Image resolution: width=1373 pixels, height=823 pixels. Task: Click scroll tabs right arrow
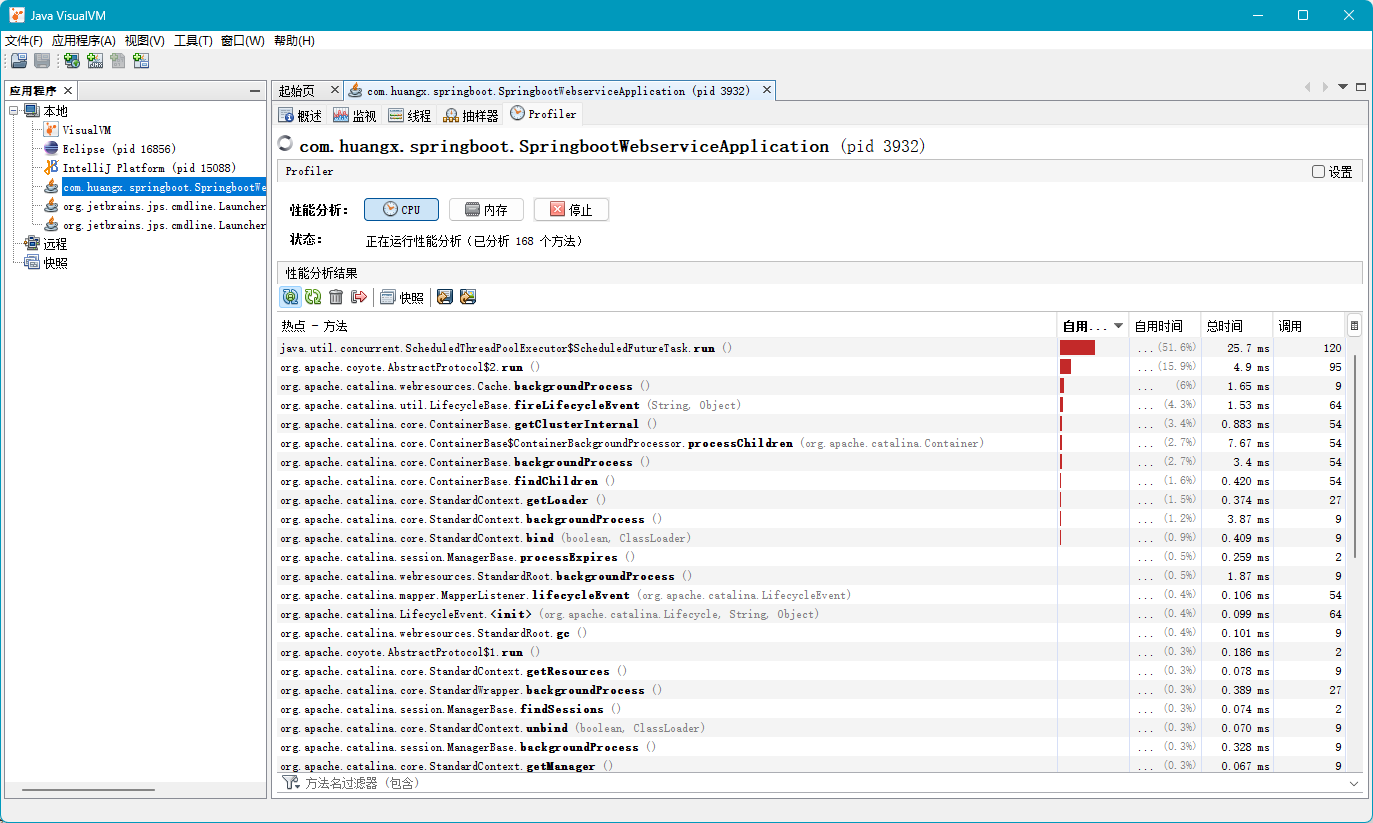(1325, 87)
